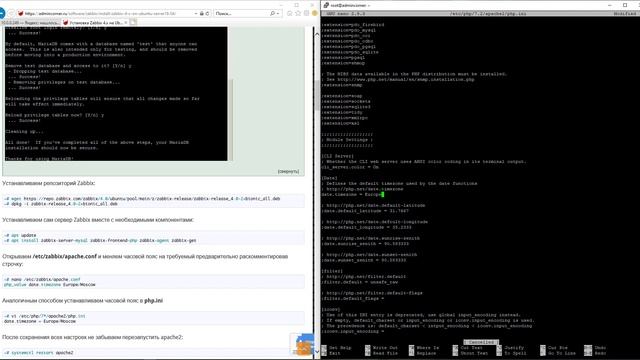
Task: Click the systemctl restart apache2 command line
Action: tap(39, 353)
